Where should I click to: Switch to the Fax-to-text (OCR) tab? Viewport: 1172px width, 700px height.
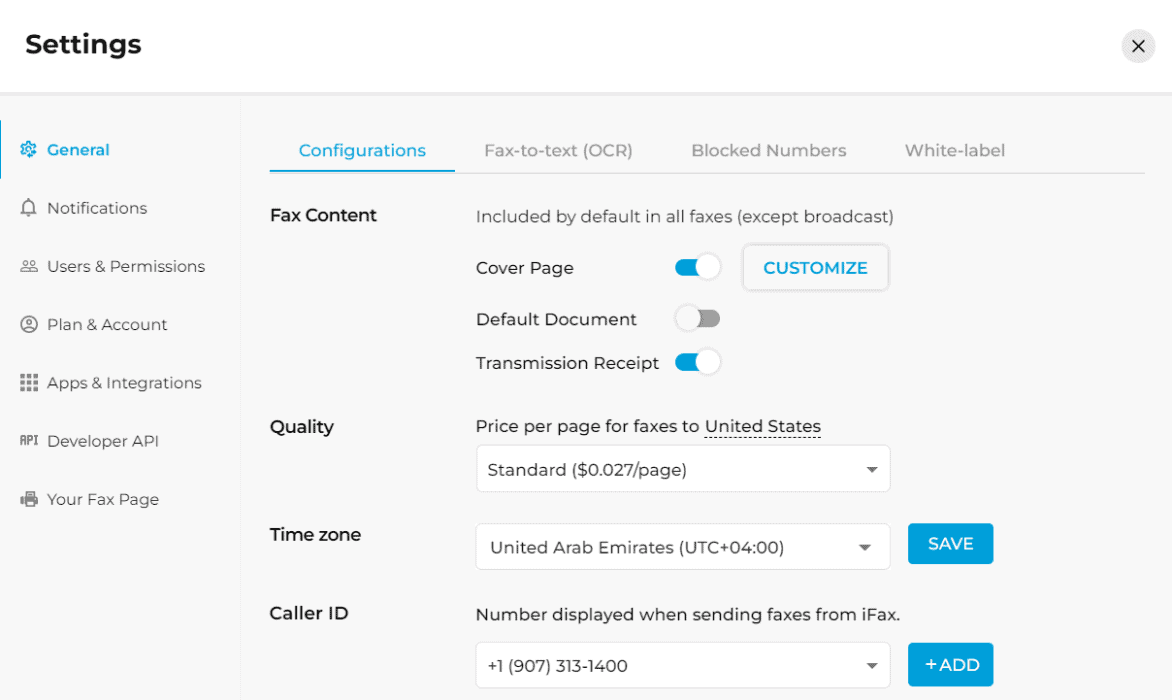558,151
